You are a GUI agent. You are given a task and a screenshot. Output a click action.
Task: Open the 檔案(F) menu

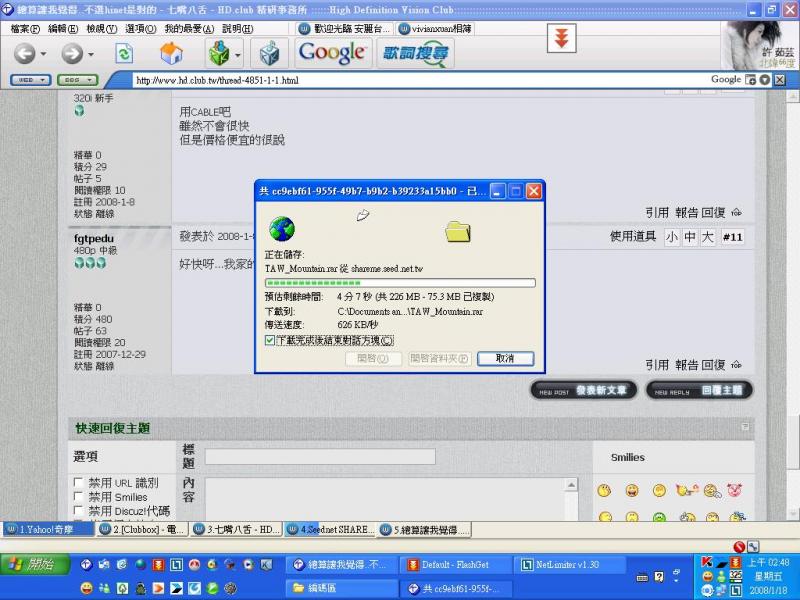[x=25, y=29]
